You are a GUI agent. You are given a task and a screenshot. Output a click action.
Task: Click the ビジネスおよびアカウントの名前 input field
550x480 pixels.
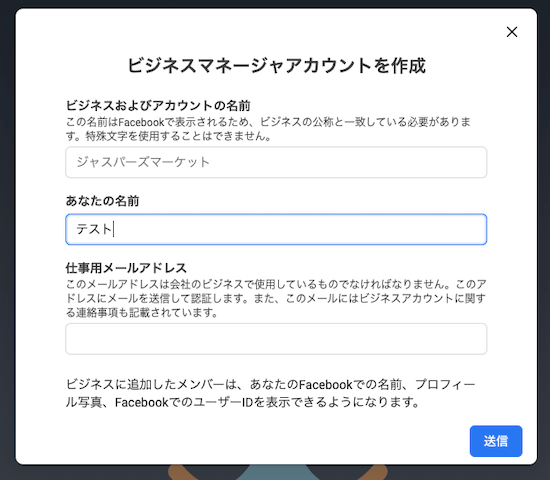coord(276,162)
